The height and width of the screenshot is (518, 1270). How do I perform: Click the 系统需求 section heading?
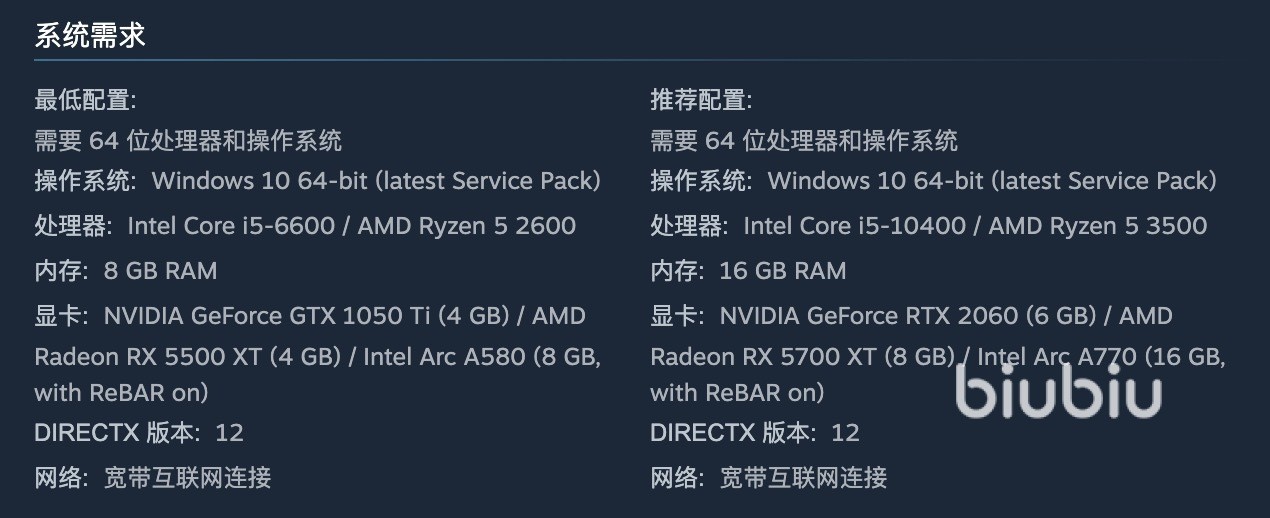[90, 36]
